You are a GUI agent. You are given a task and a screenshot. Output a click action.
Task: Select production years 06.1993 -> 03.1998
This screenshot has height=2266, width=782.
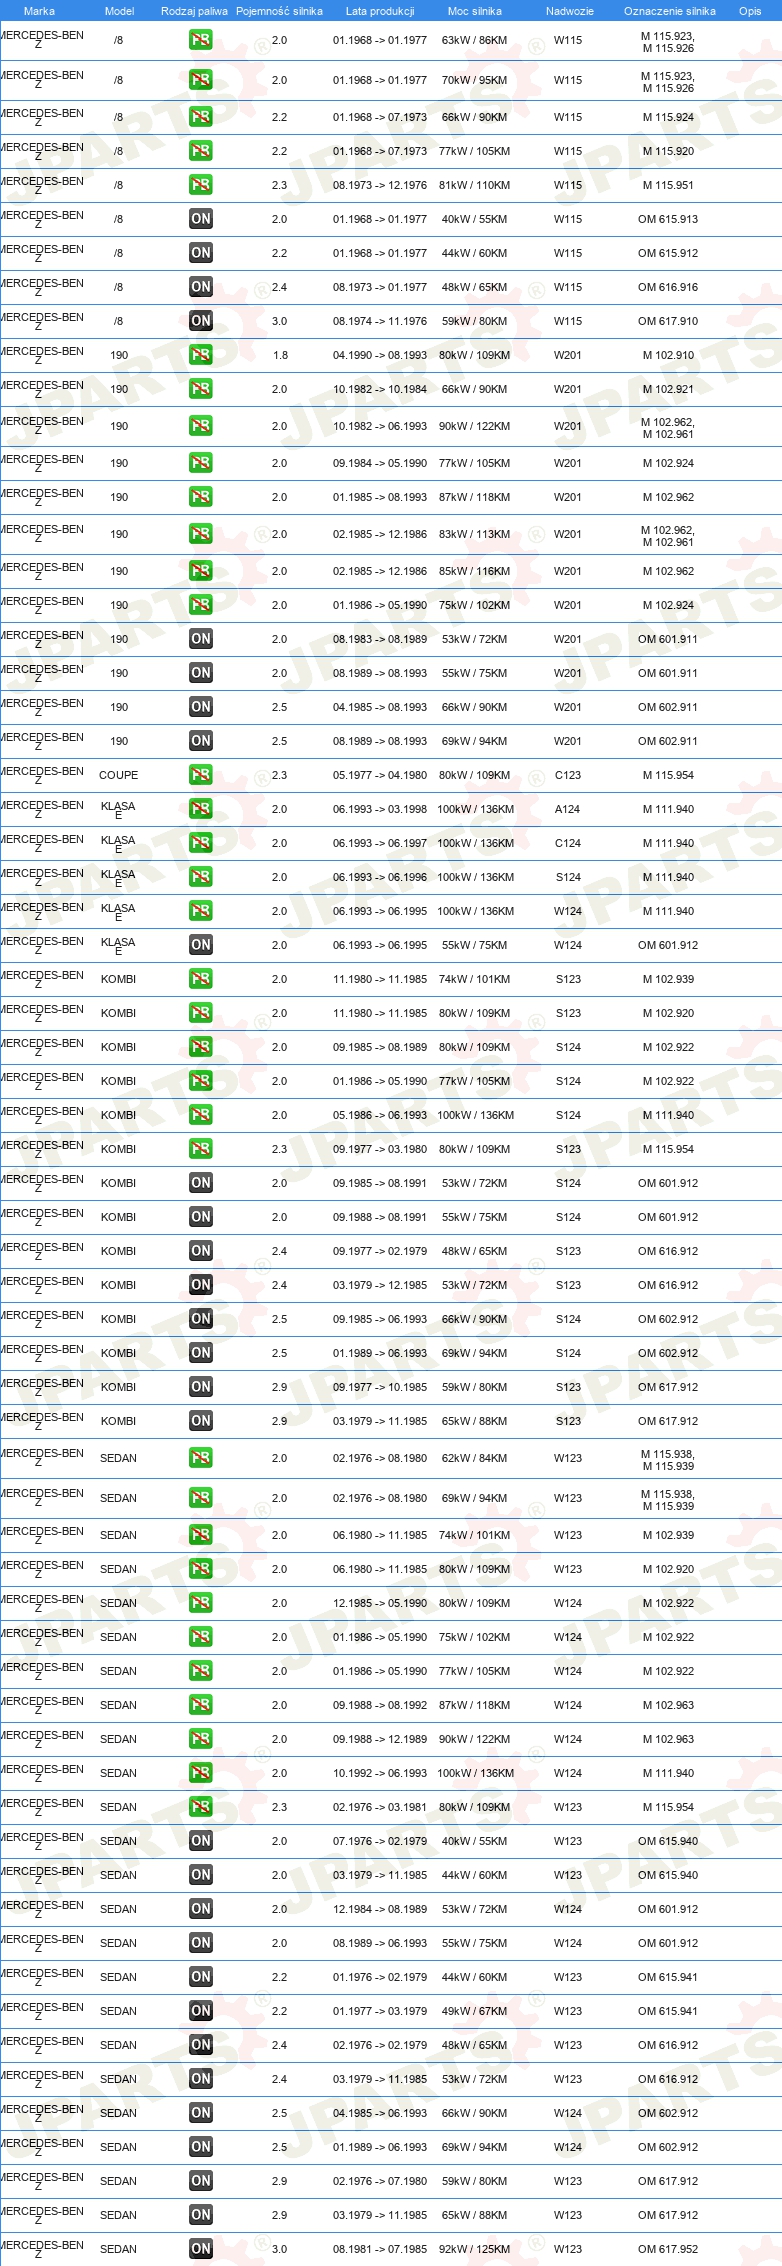(x=380, y=809)
